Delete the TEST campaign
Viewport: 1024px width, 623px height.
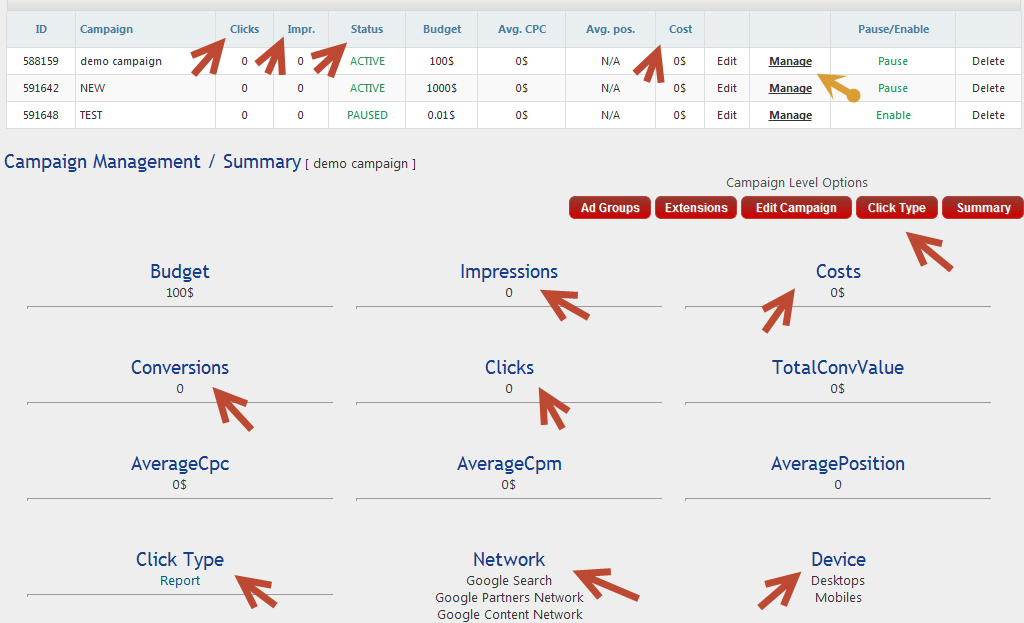988,115
